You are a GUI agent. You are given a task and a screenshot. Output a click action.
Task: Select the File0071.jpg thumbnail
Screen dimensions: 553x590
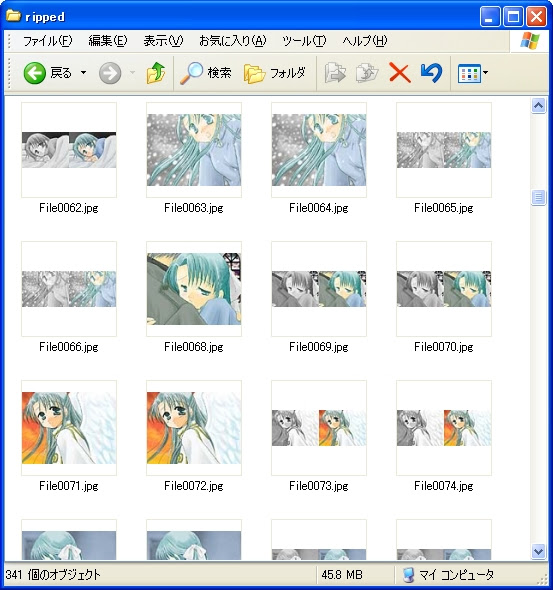pos(69,428)
